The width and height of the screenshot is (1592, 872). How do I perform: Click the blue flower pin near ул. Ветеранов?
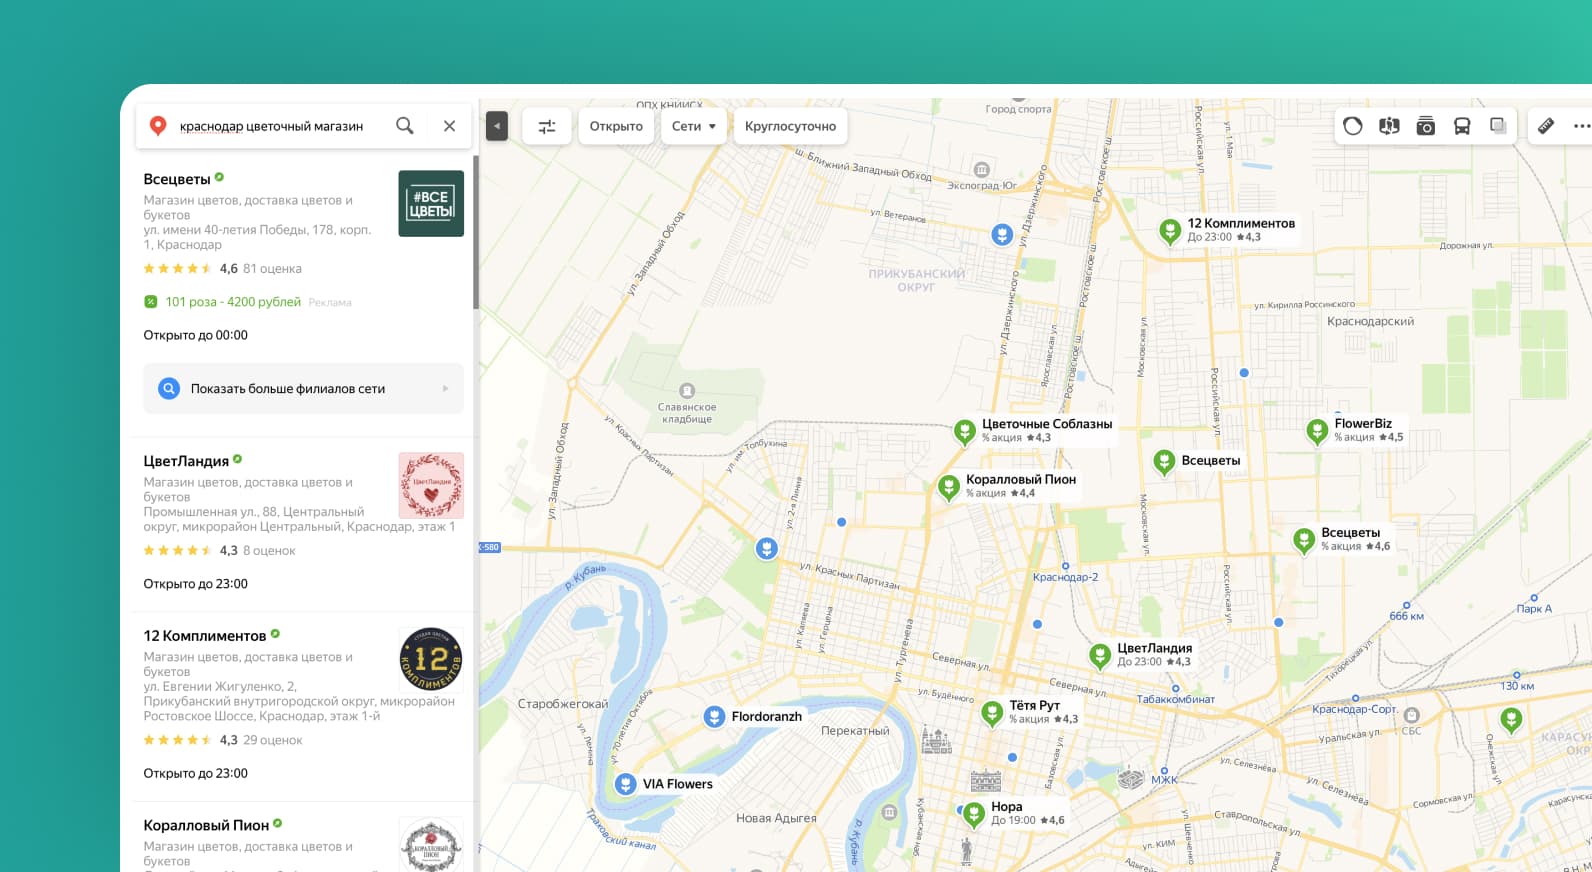pos(1002,234)
